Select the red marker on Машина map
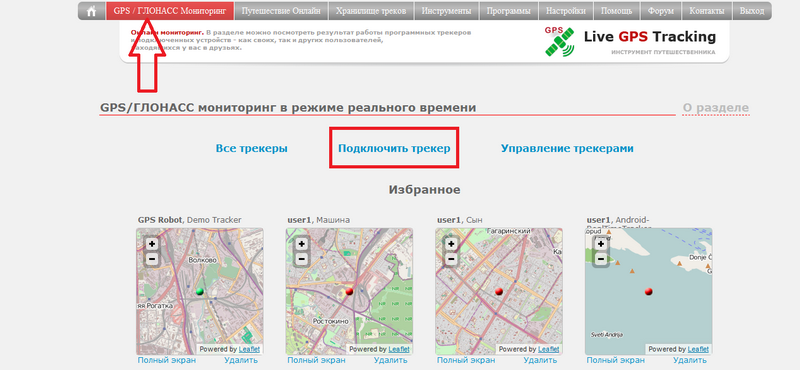 pyautogui.click(x=349, y=291)
